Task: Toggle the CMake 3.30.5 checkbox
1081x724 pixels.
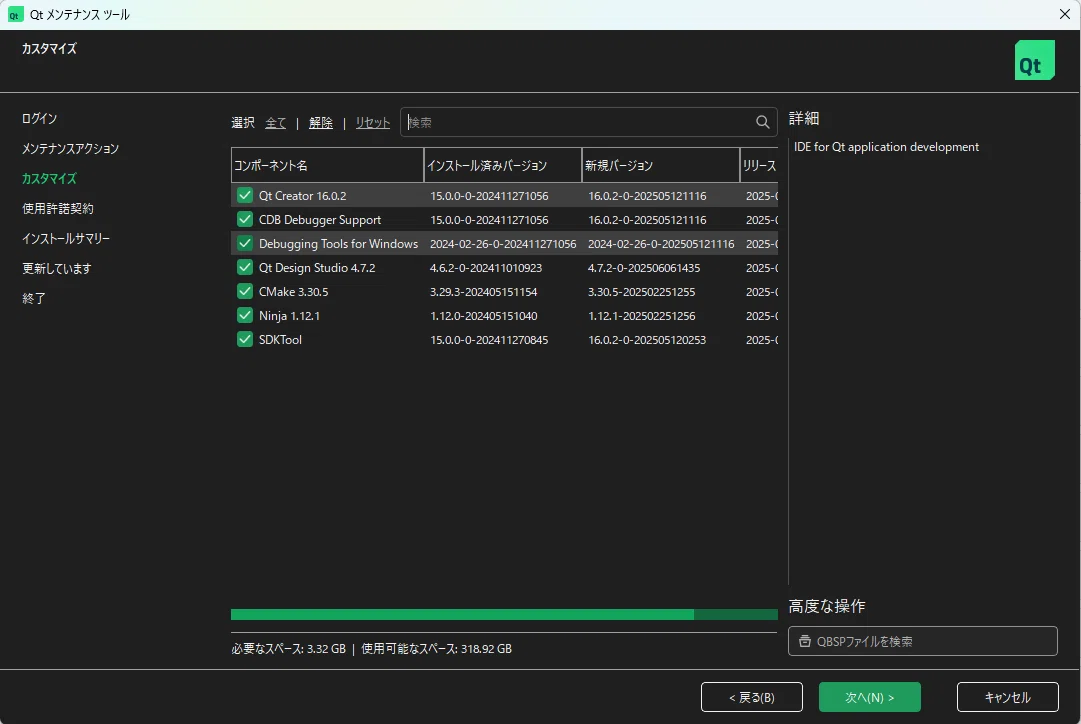Action: [245, 291]
